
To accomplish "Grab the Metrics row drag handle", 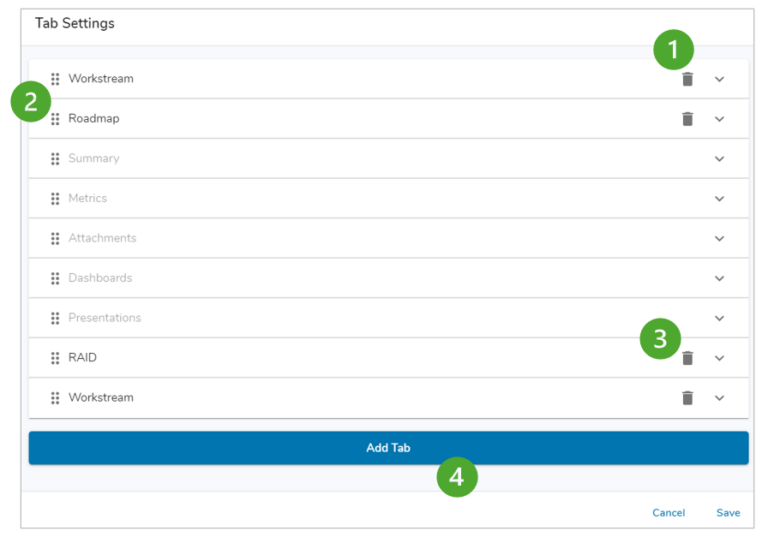I will point(55,198).
